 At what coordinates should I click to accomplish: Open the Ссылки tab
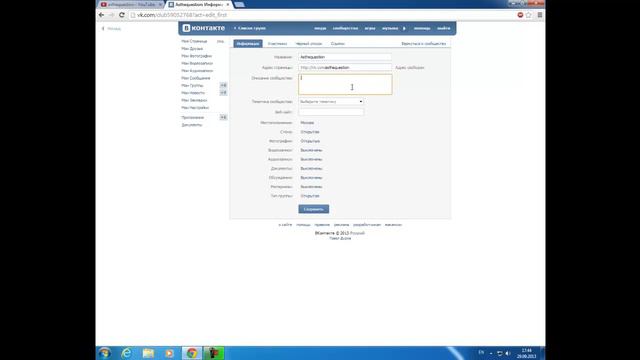point(338,44)
